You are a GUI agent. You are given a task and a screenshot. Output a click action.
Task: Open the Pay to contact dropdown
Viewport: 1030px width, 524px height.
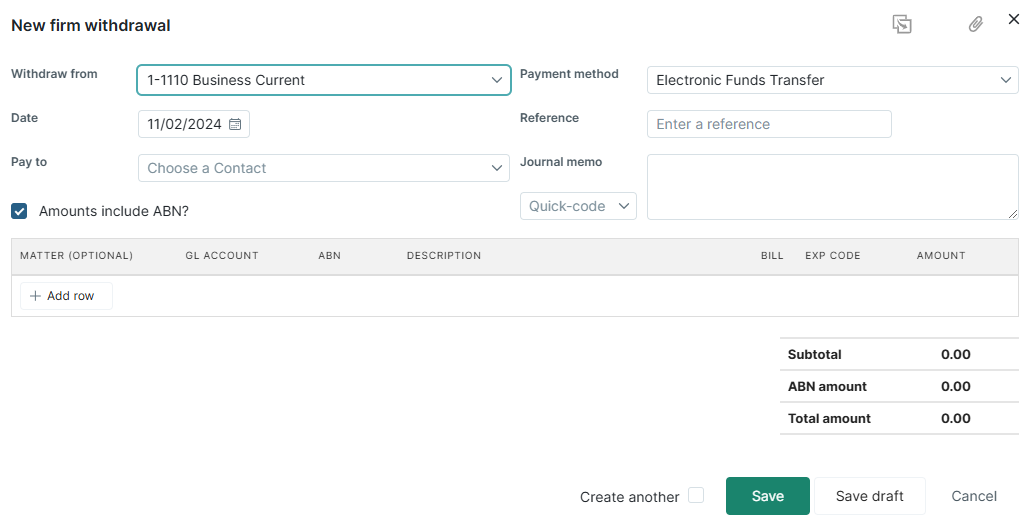point(324,168)
